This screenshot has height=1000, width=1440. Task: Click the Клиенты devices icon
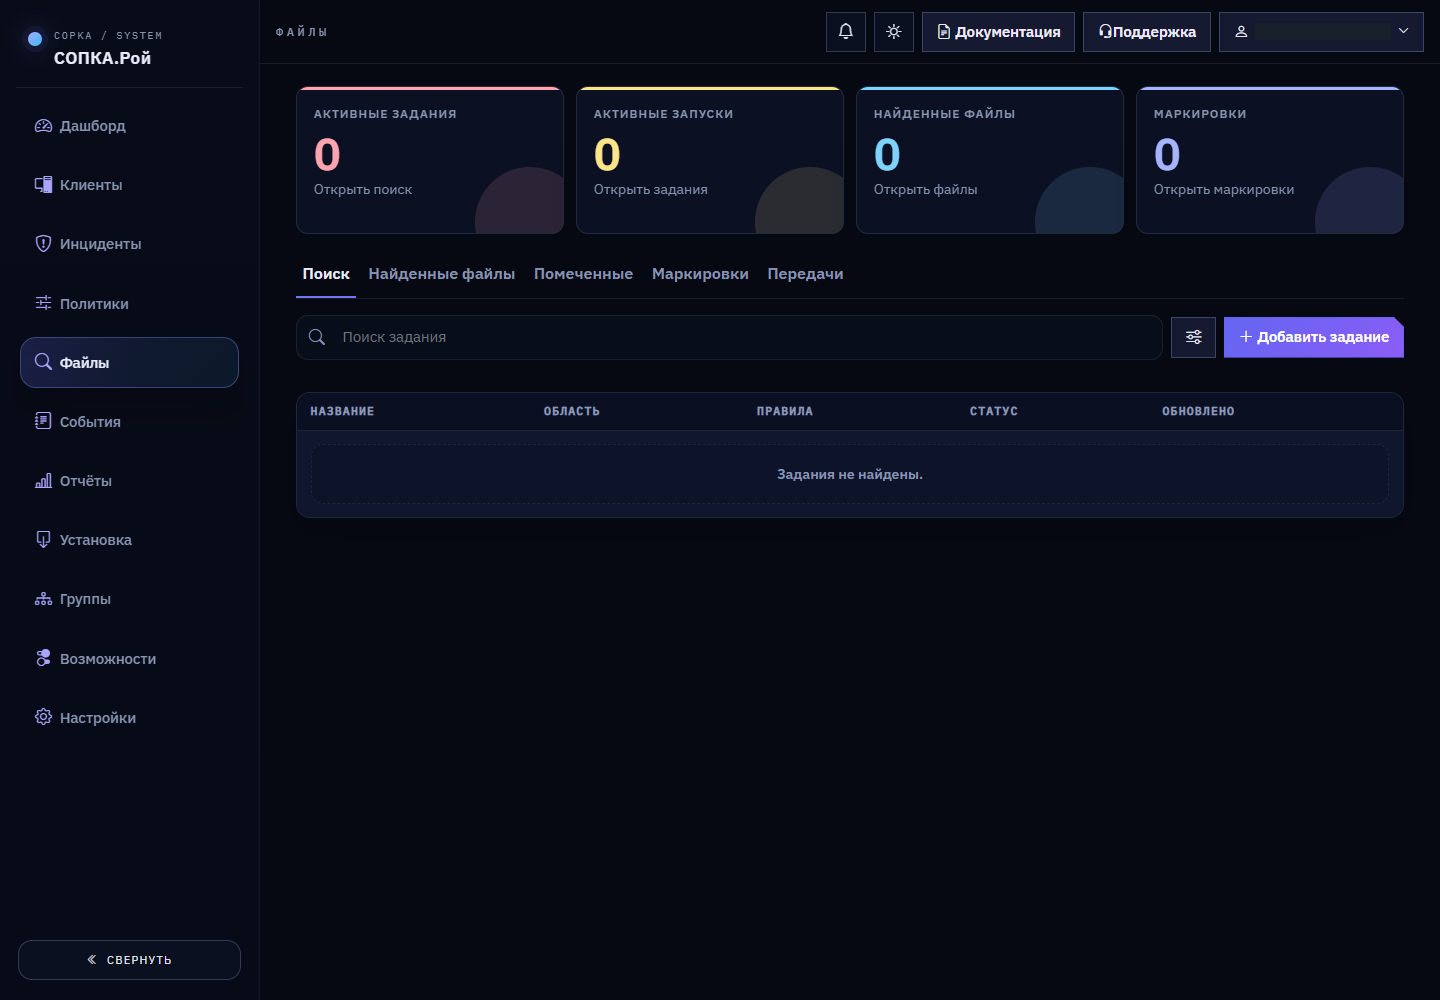(x=43, y=185)
